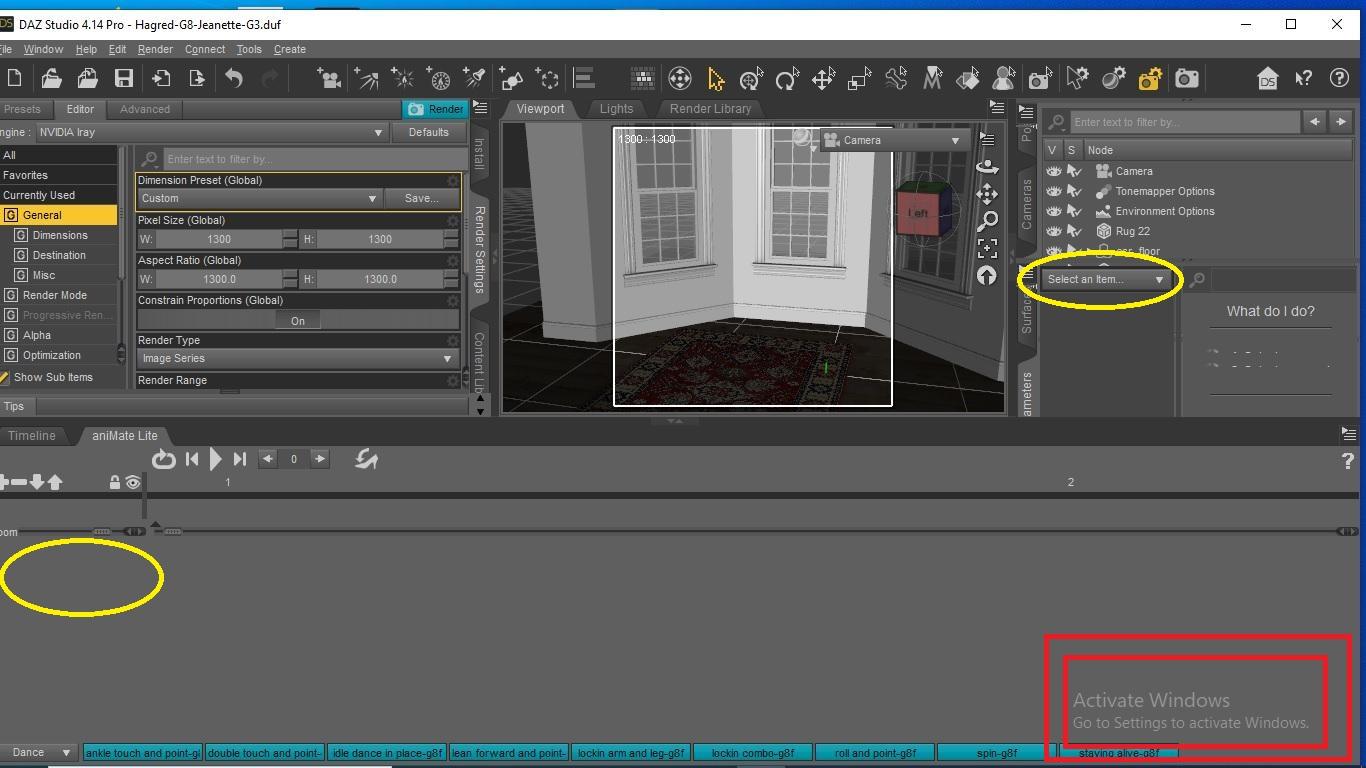Open the Dimension Preset Custom dropdown

(259, 198)
